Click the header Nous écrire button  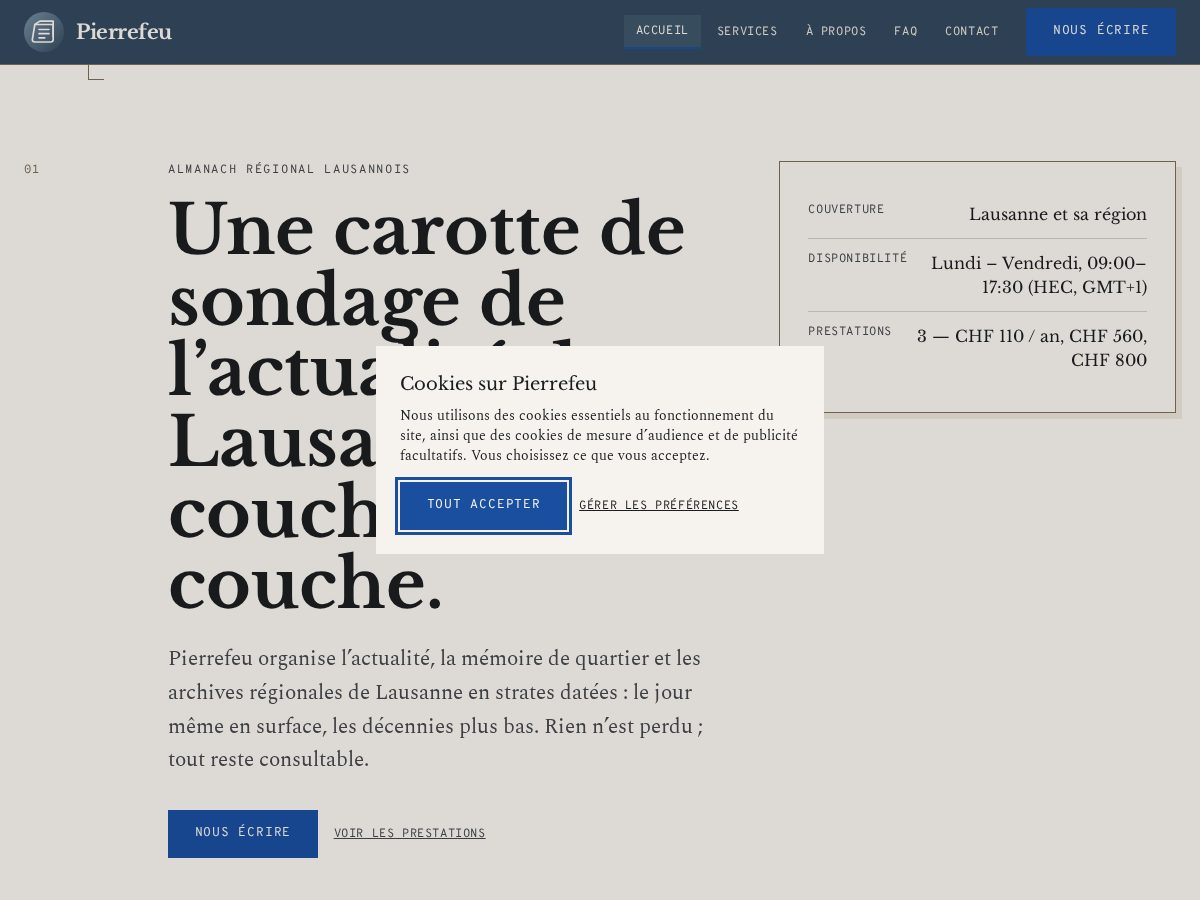[x=1101, y=31]
